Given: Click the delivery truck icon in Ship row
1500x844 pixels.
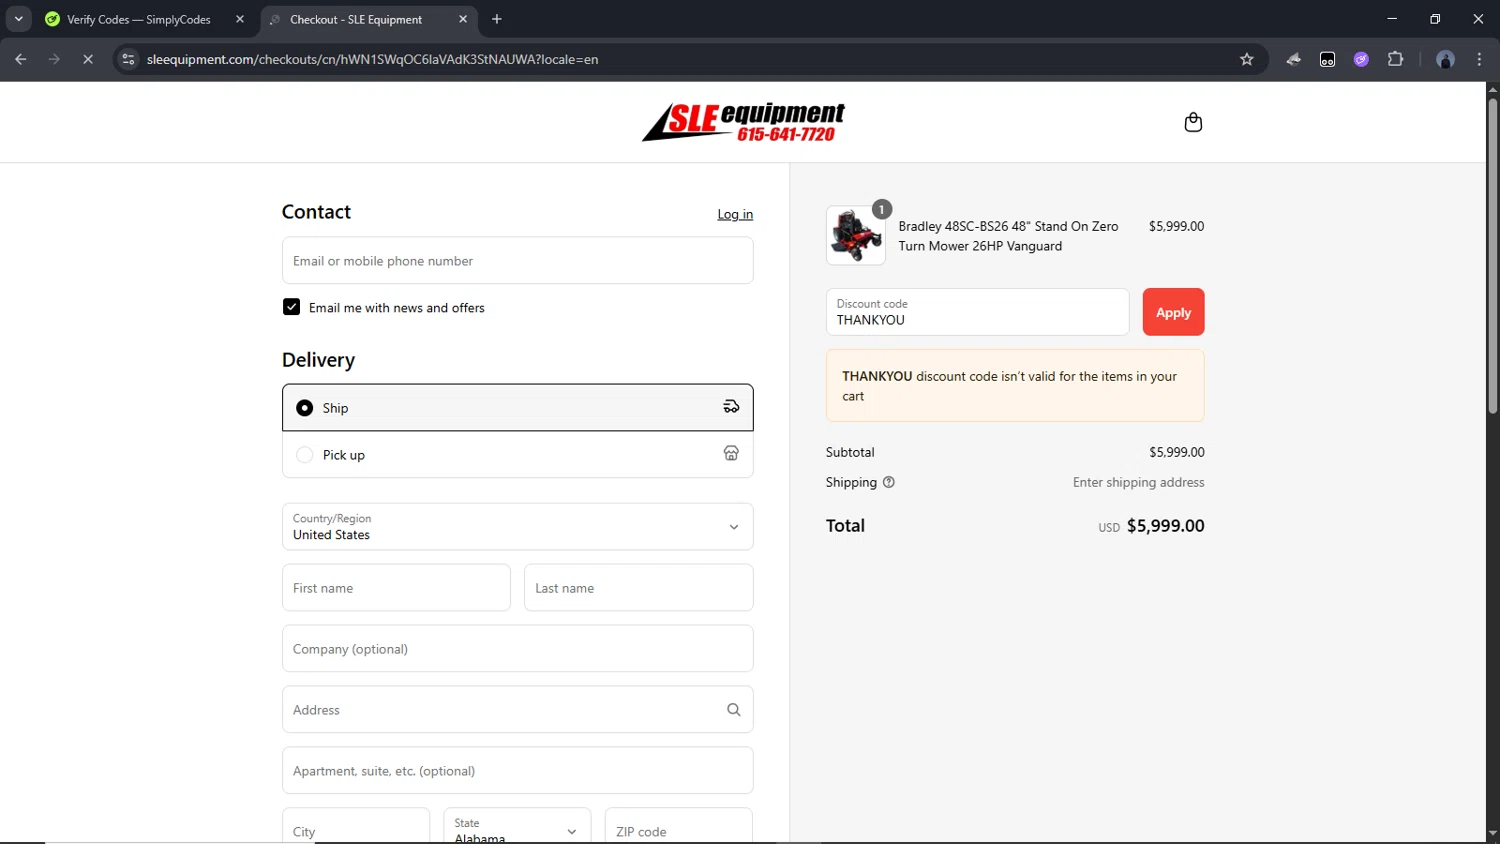Looking at the screenshot, I should point(731,407).
